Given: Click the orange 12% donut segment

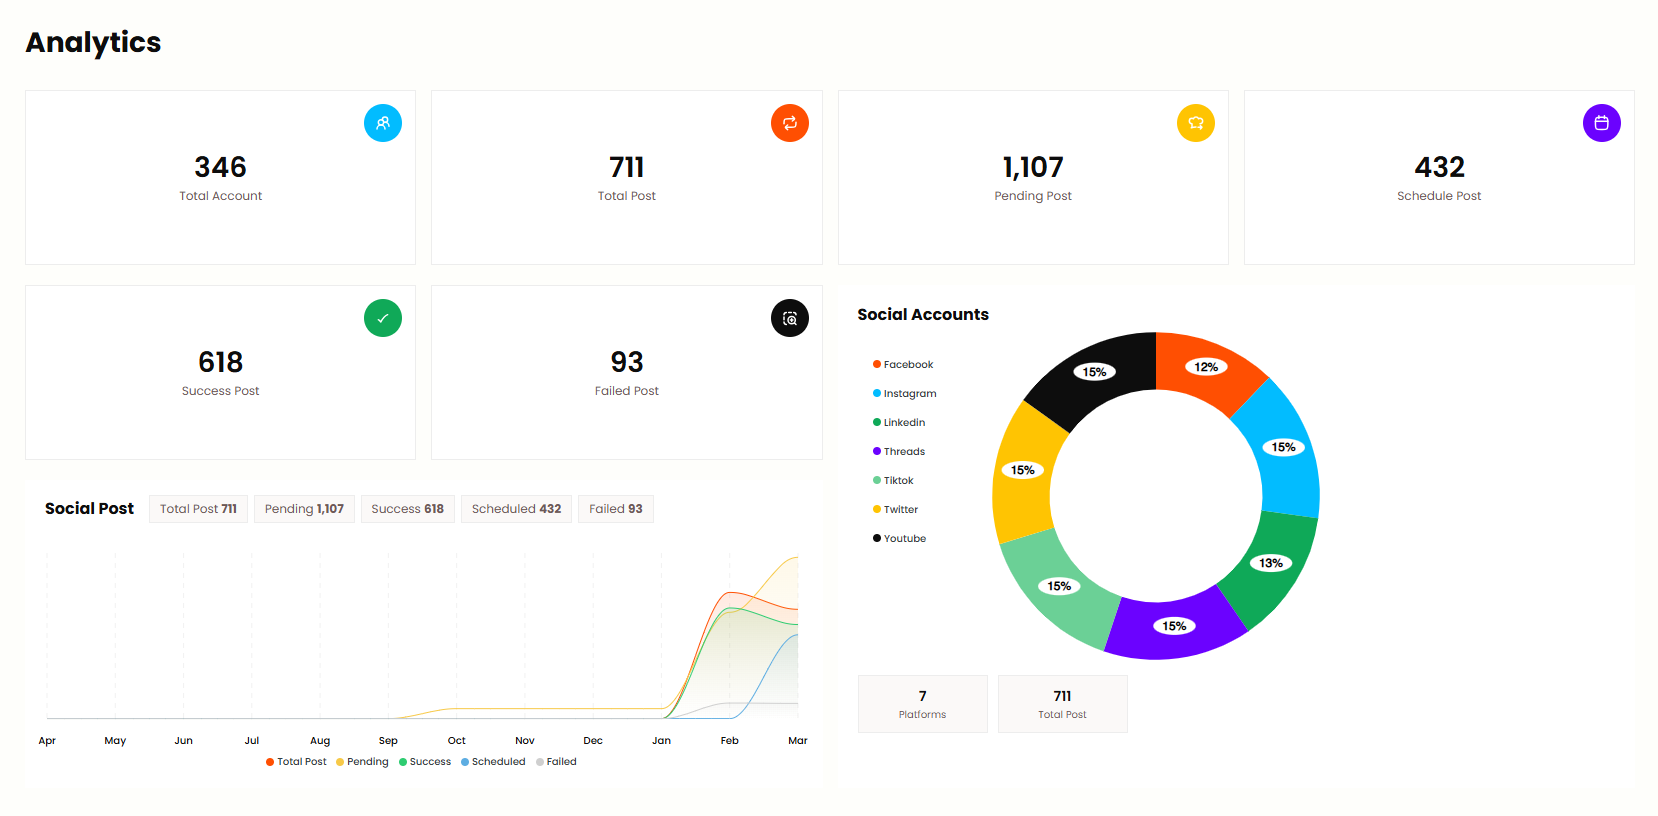Looking at the screenshot, I should coord(1205,369).
